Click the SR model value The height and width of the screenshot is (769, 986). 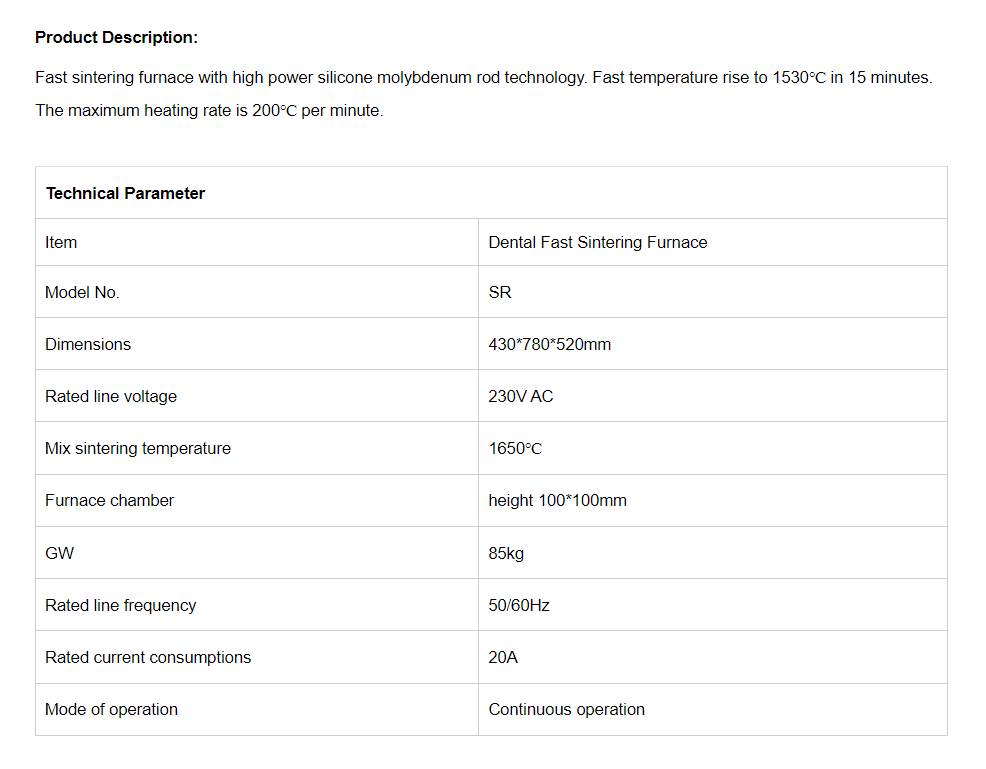pyautogui.click(x=500, y=292)
